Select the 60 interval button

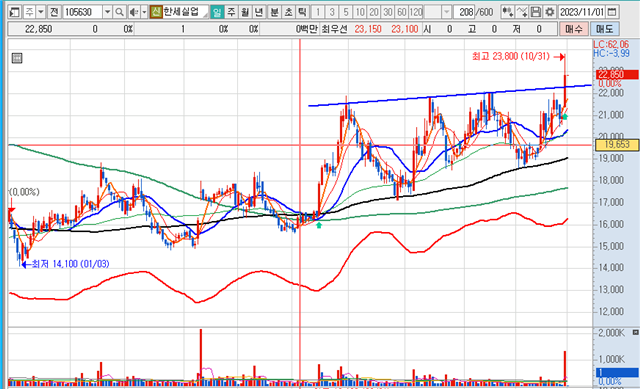coord(402,12)
